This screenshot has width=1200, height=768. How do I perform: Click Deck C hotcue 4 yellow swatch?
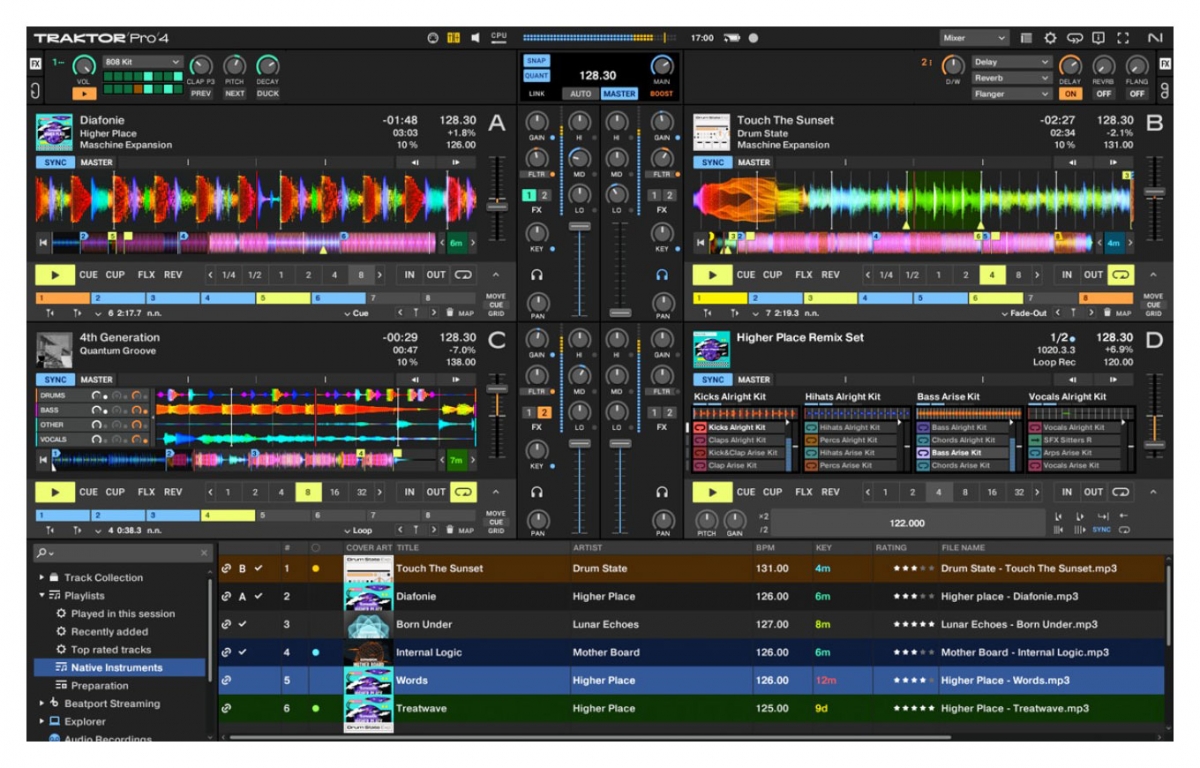[x=228, y=515]
